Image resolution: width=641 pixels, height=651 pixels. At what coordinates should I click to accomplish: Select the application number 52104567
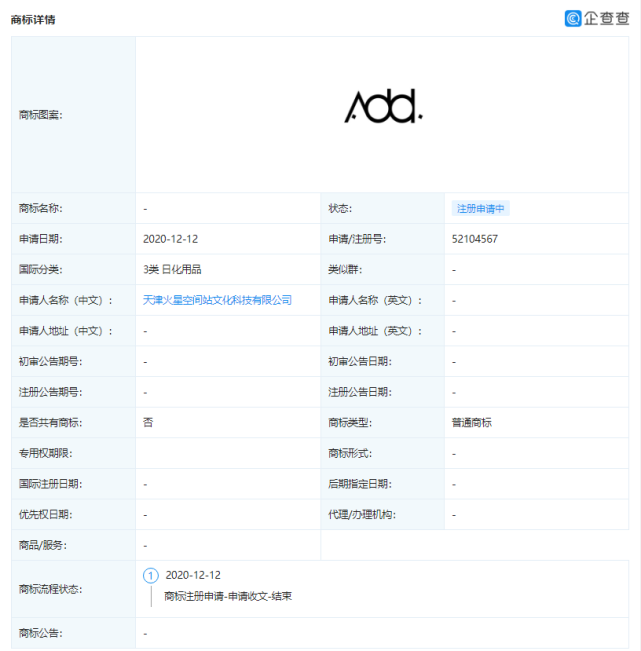coord(475,239)
